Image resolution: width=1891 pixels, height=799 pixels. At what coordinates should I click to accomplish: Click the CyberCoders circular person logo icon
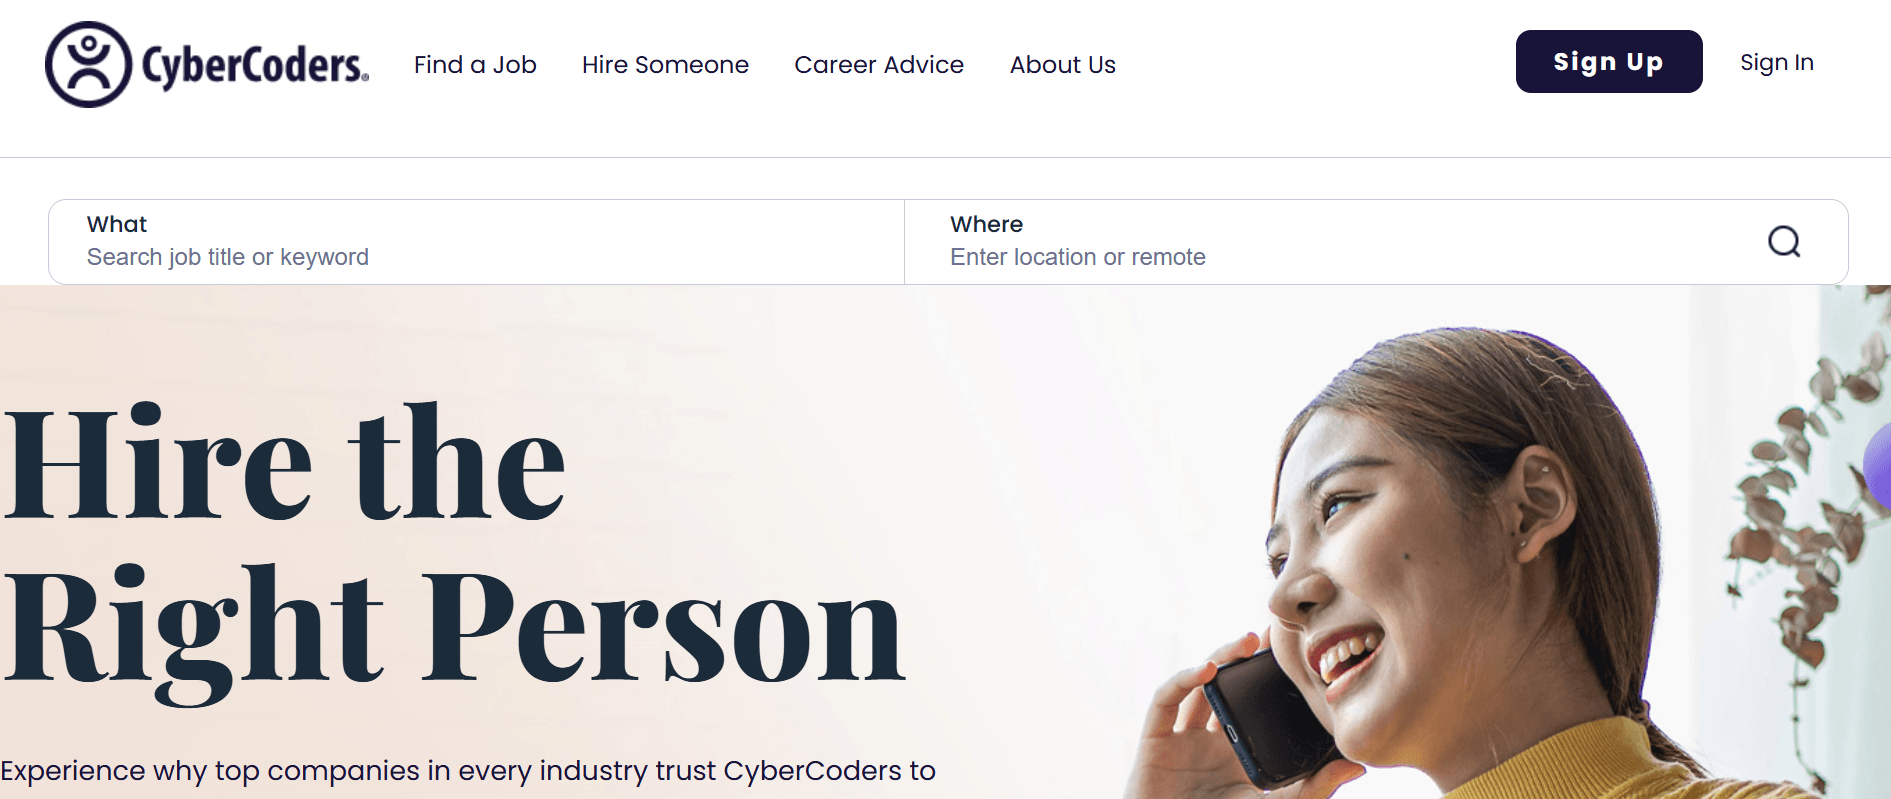(88, 64)
